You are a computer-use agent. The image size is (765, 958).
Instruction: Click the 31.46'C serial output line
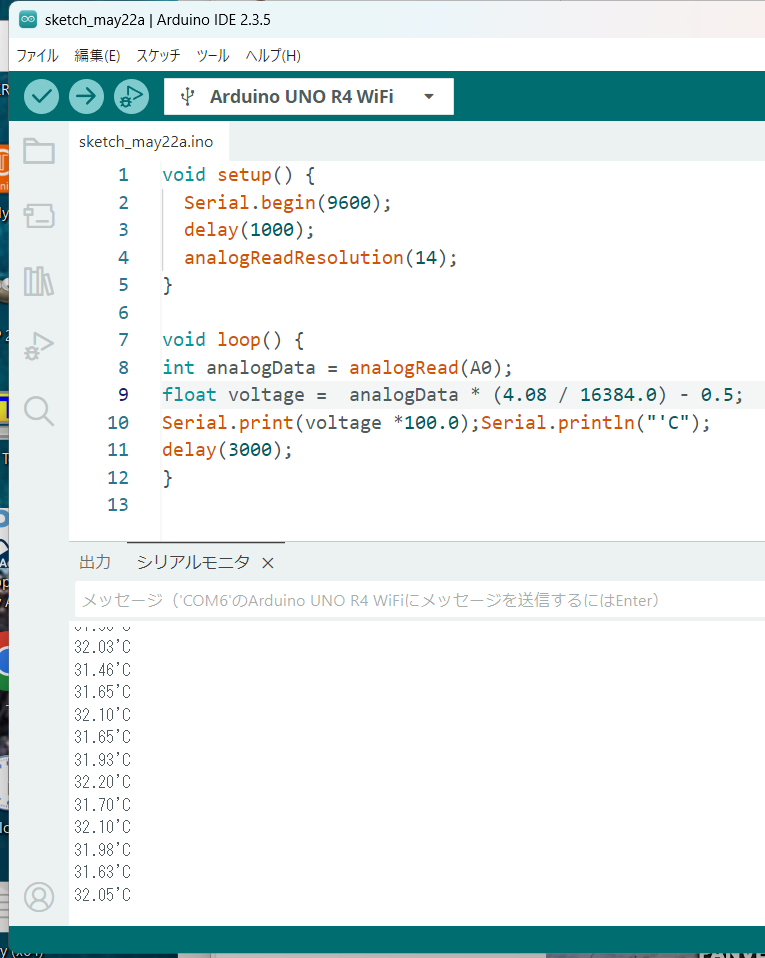pyautogui.click(x=102, y=670)
